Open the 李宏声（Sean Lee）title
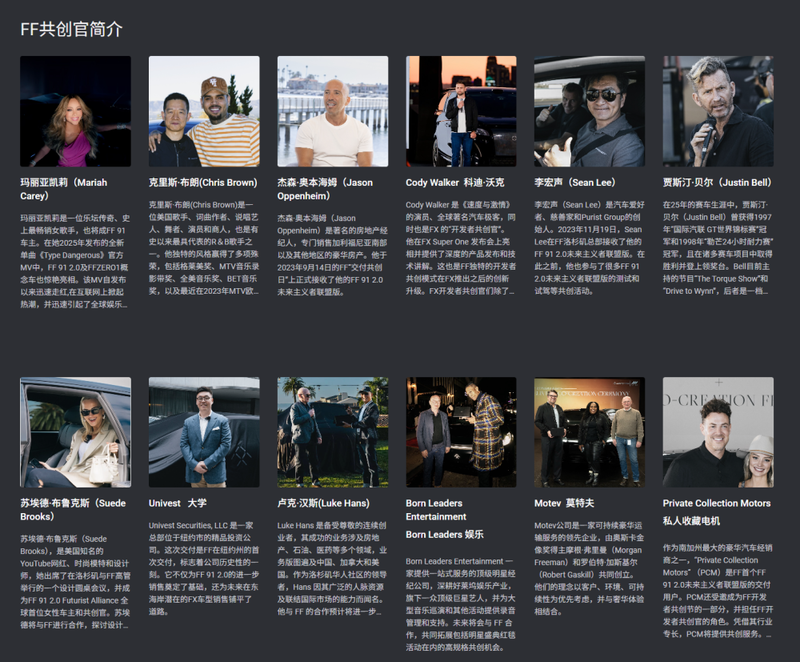Viewport: 800px width, 662px height. [x=575, y=183]
